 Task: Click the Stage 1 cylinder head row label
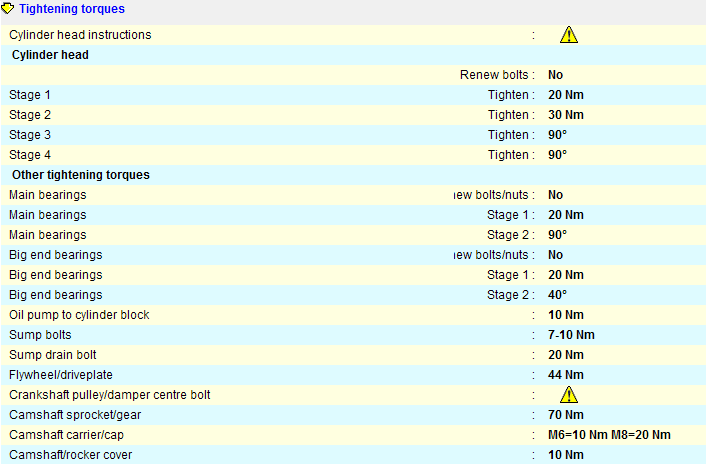[x=30, y=95]
